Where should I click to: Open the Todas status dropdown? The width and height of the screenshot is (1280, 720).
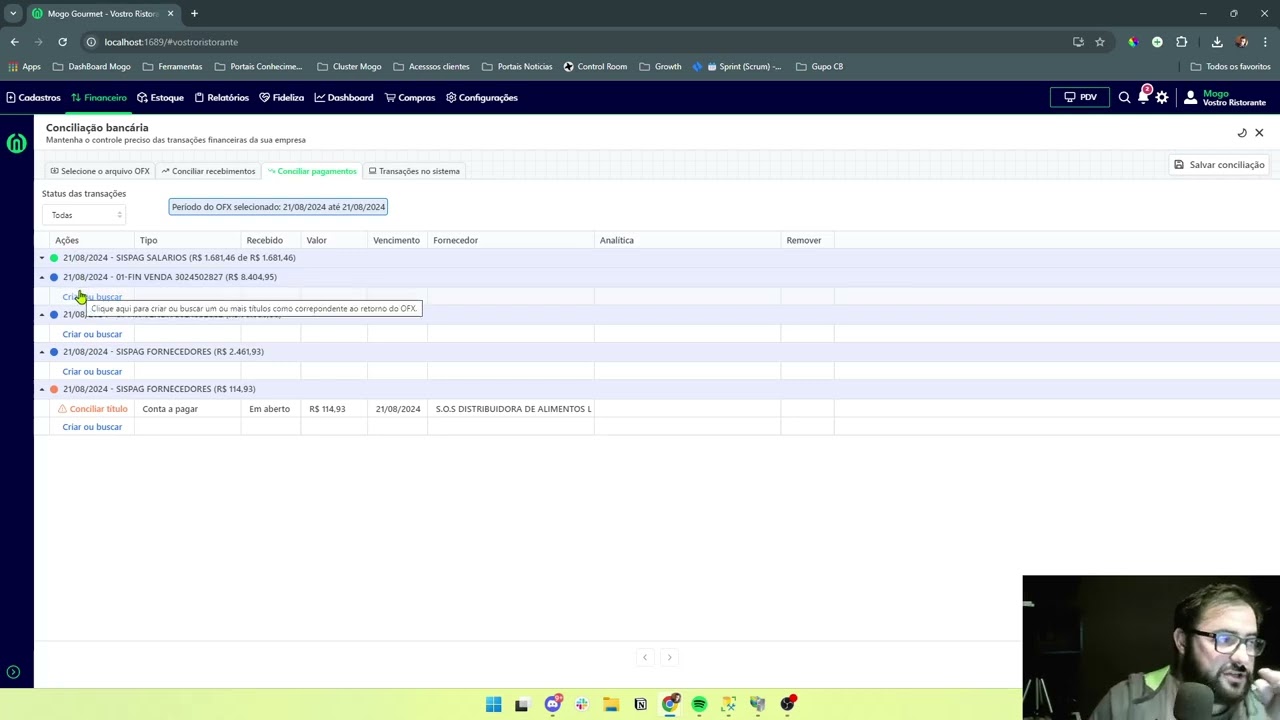[83, 215]
